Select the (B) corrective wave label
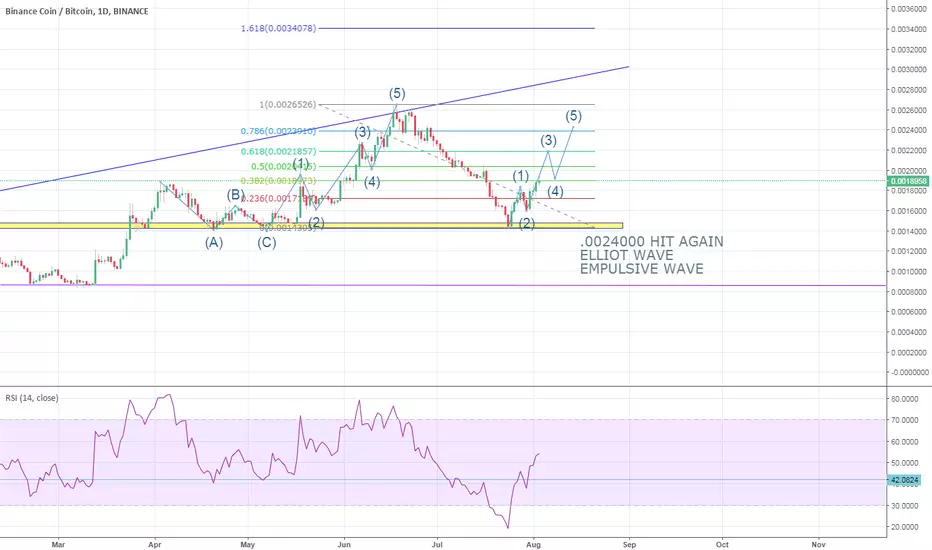The image size is (932, 550). click(235, 194)
